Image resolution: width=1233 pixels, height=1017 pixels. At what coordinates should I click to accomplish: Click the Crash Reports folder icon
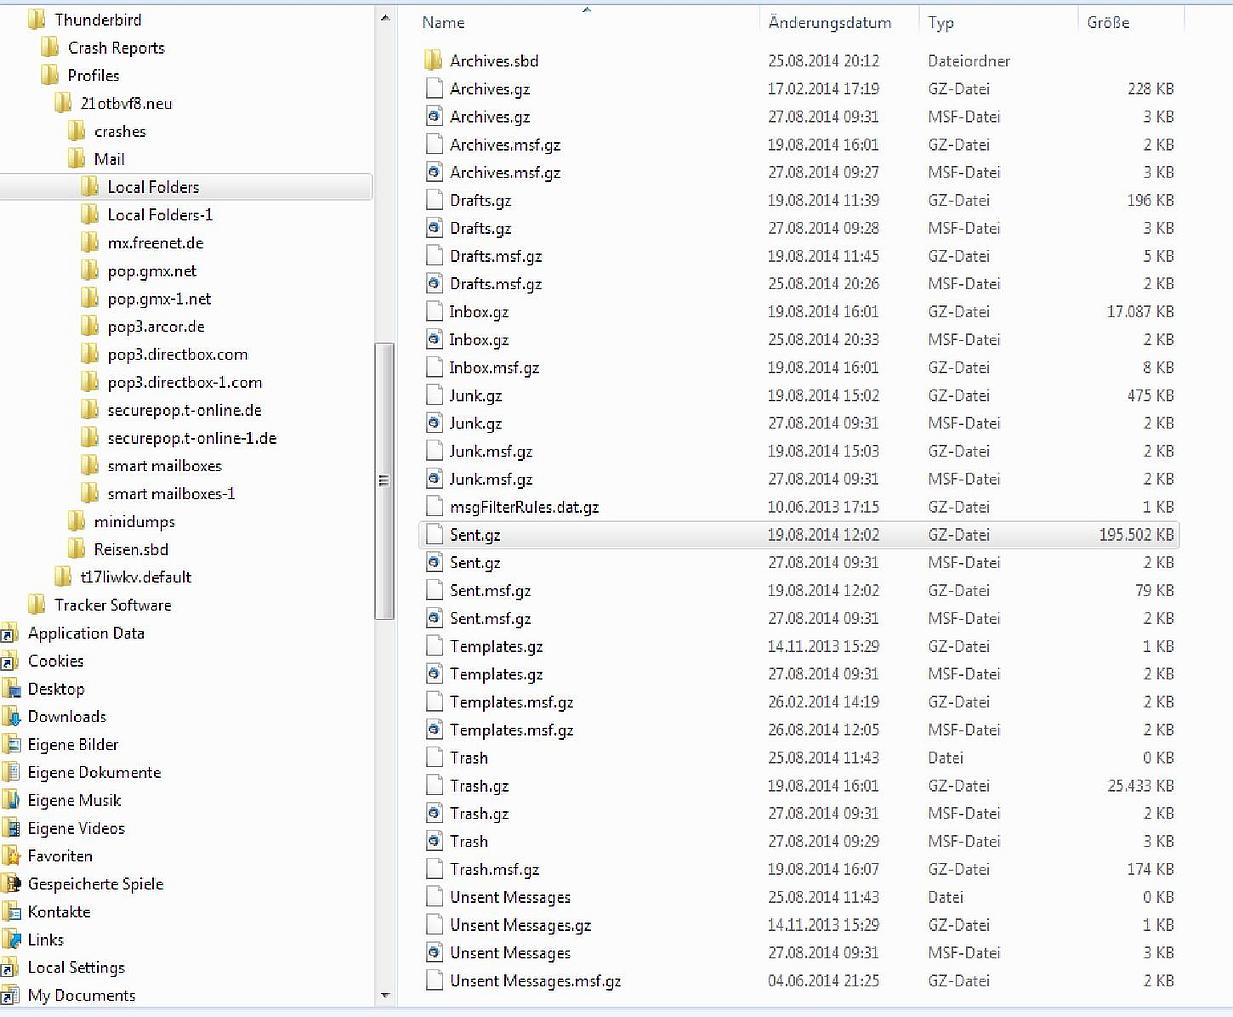tap(50, 47)
